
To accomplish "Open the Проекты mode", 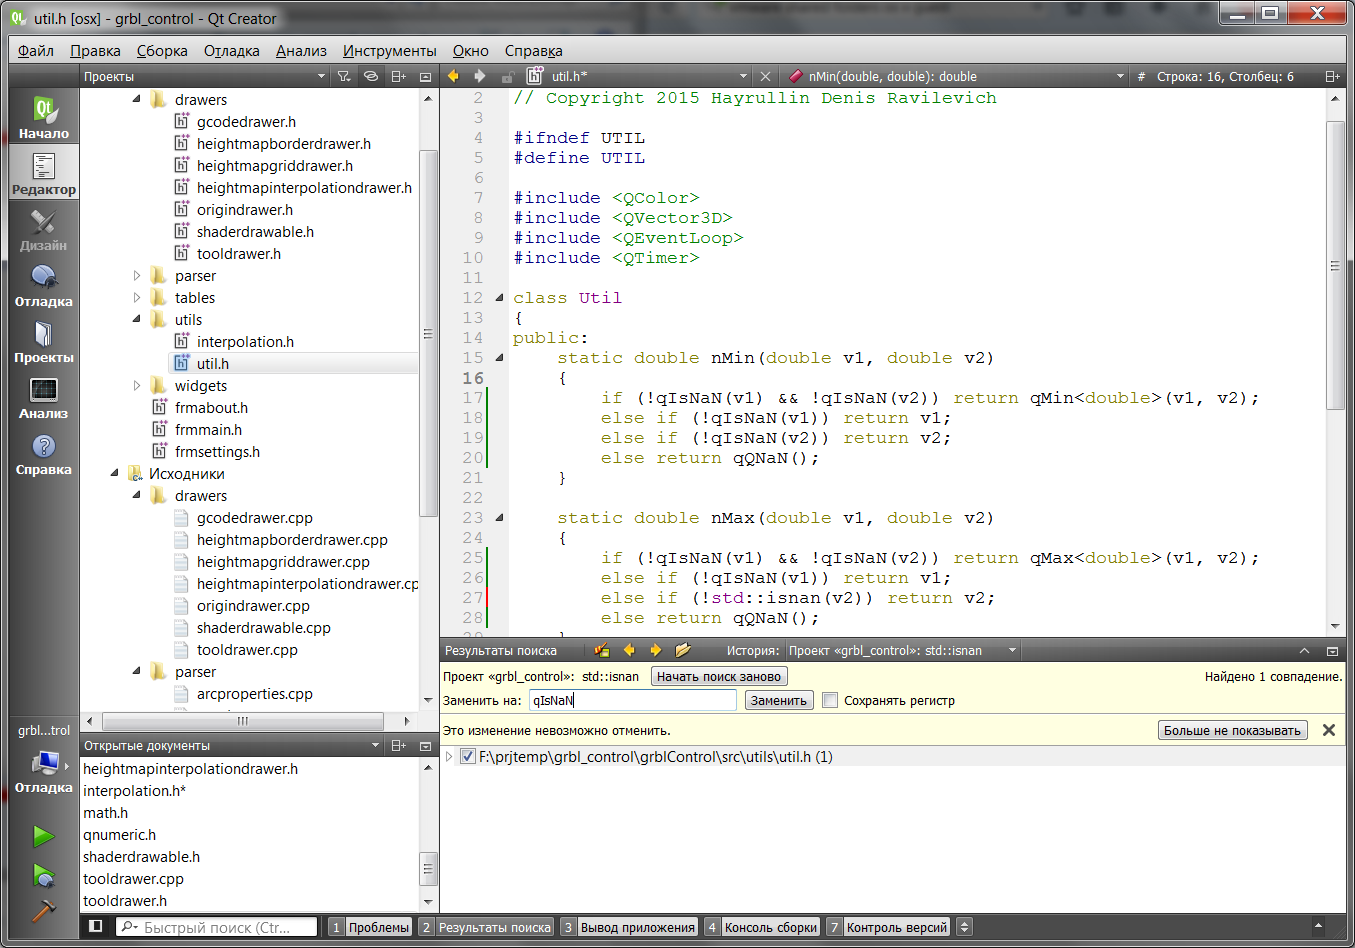I will point(44,342).
